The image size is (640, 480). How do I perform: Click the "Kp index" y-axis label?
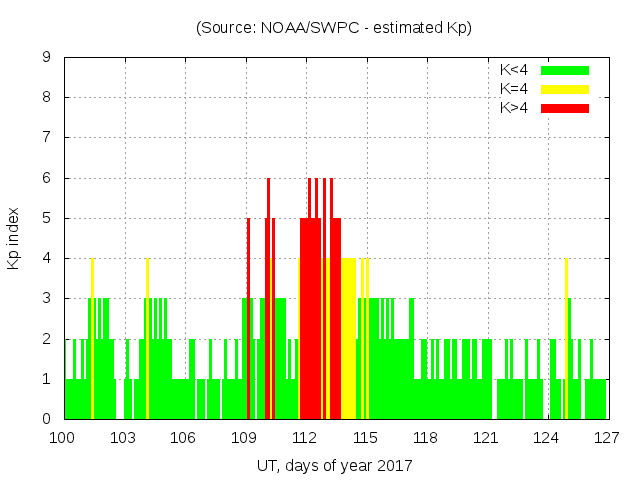(14, 238)
